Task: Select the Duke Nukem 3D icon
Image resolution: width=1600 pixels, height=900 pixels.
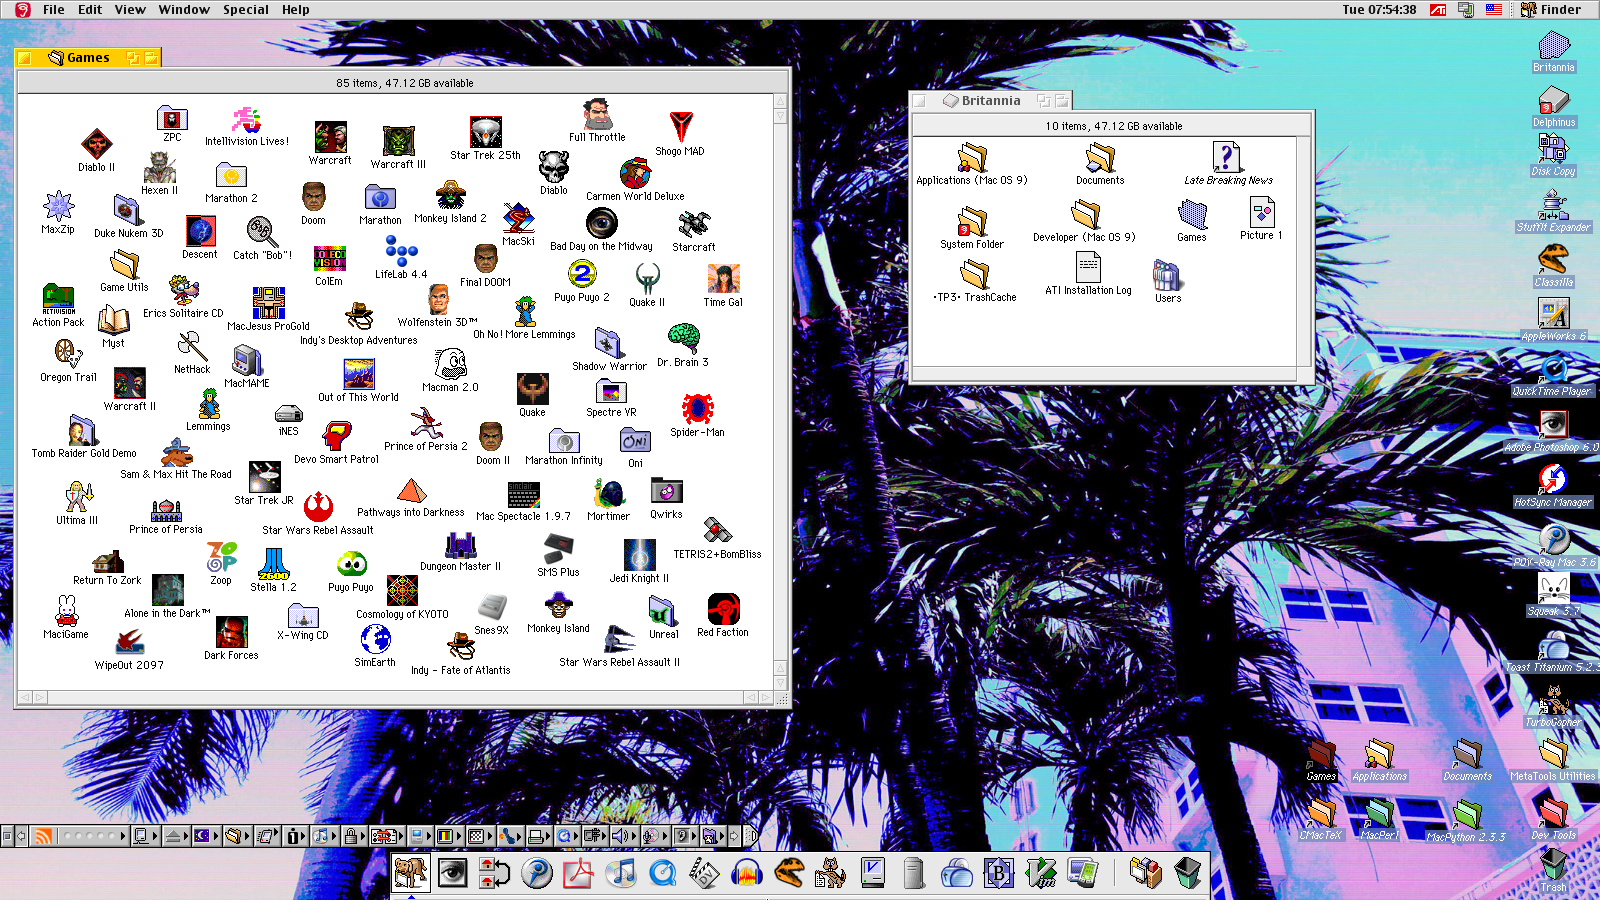Action: 127,210
